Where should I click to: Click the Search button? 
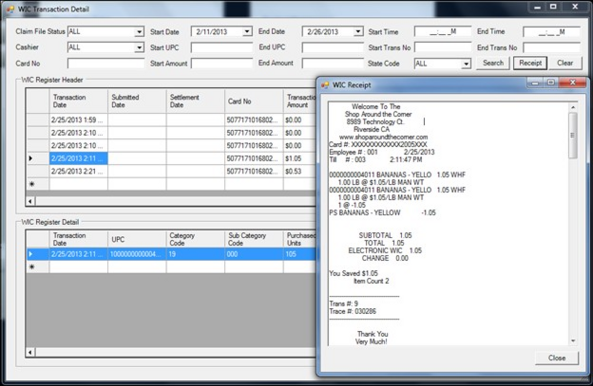tap(493, 63)
